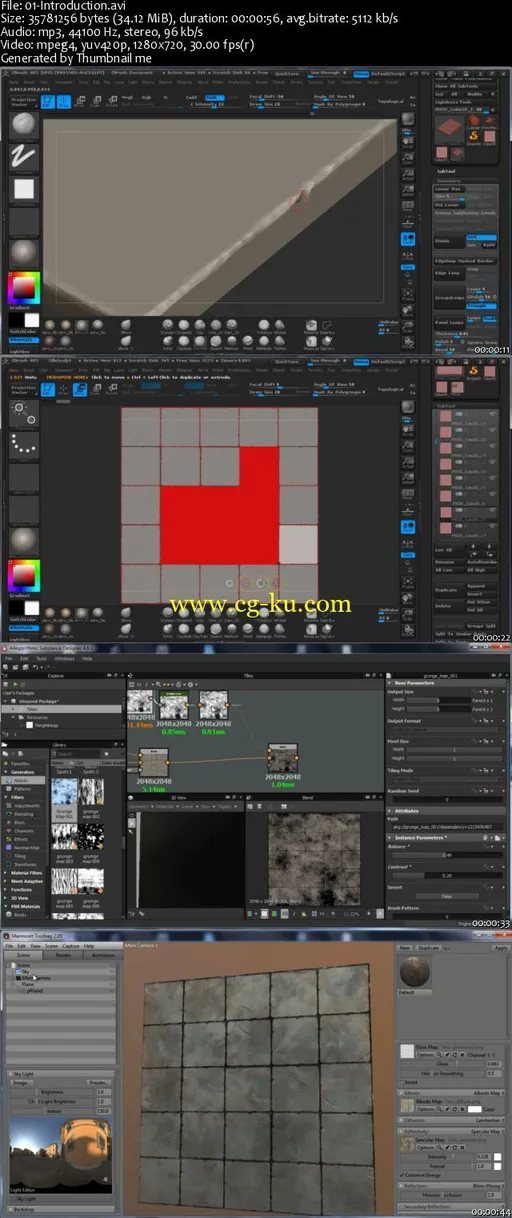
Task: Adjust the Sky Light Brightness slider in Marmoset
Action: click(52, 1092)
